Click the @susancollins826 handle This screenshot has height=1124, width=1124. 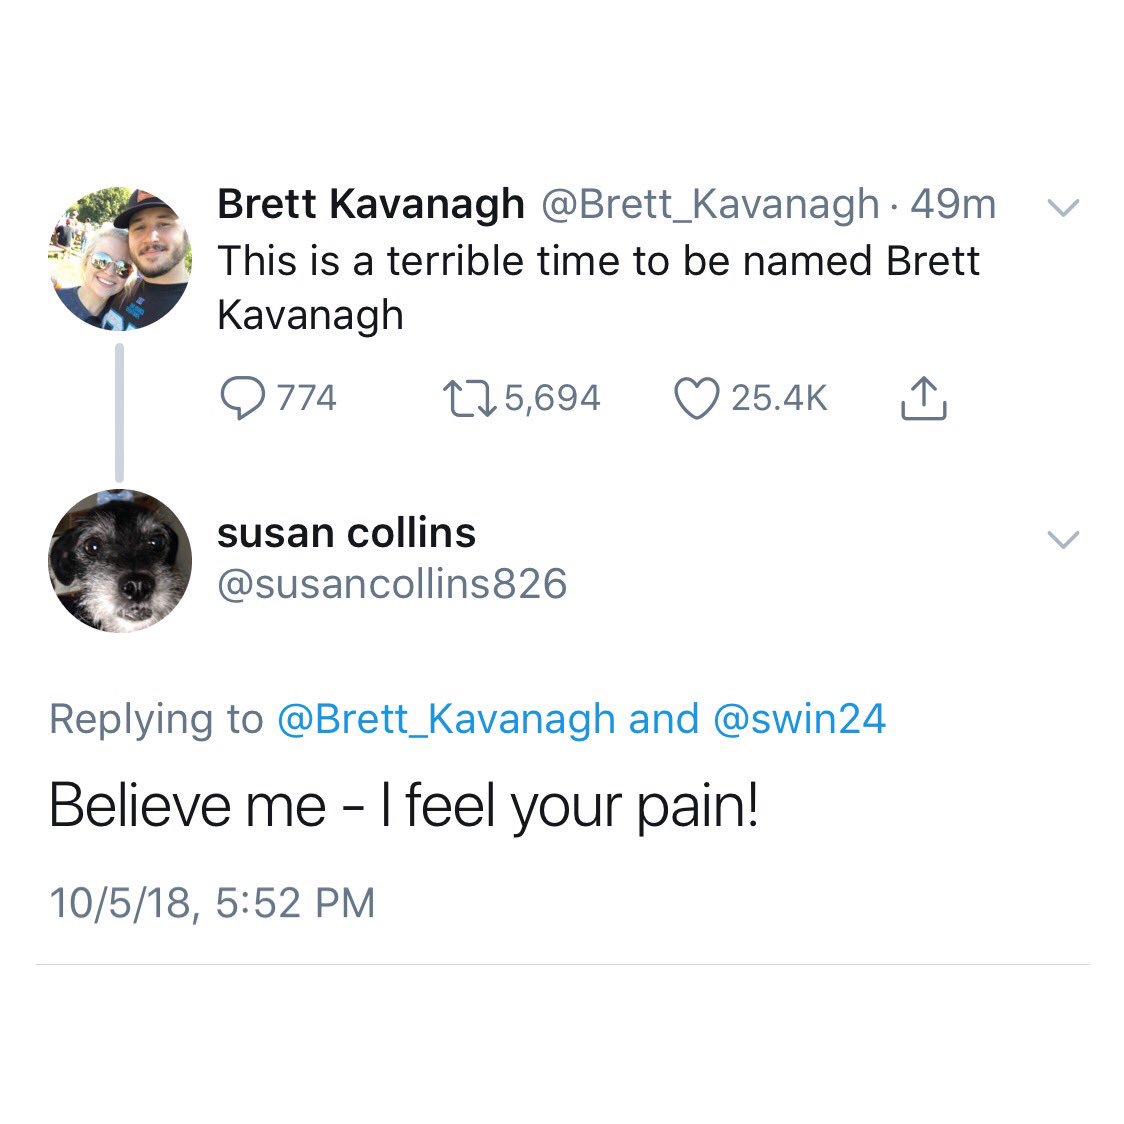(x=392, y=584)
